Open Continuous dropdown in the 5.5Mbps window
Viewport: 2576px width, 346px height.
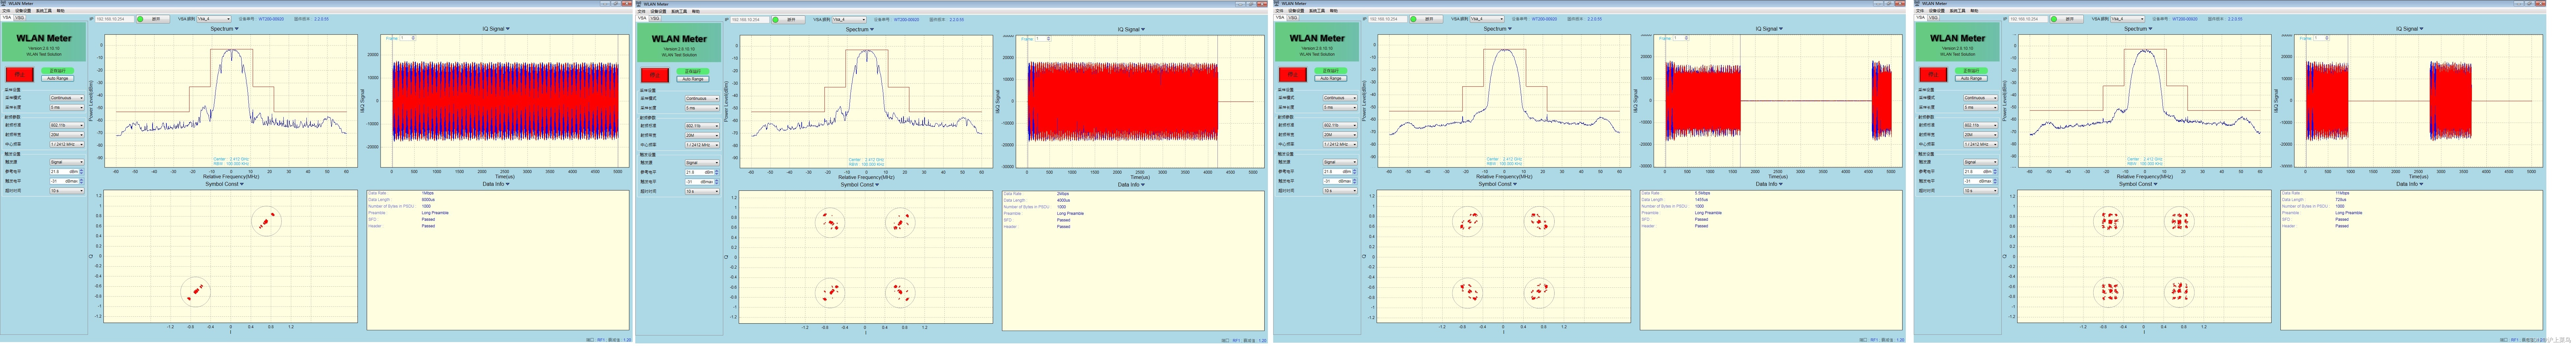1340,98
